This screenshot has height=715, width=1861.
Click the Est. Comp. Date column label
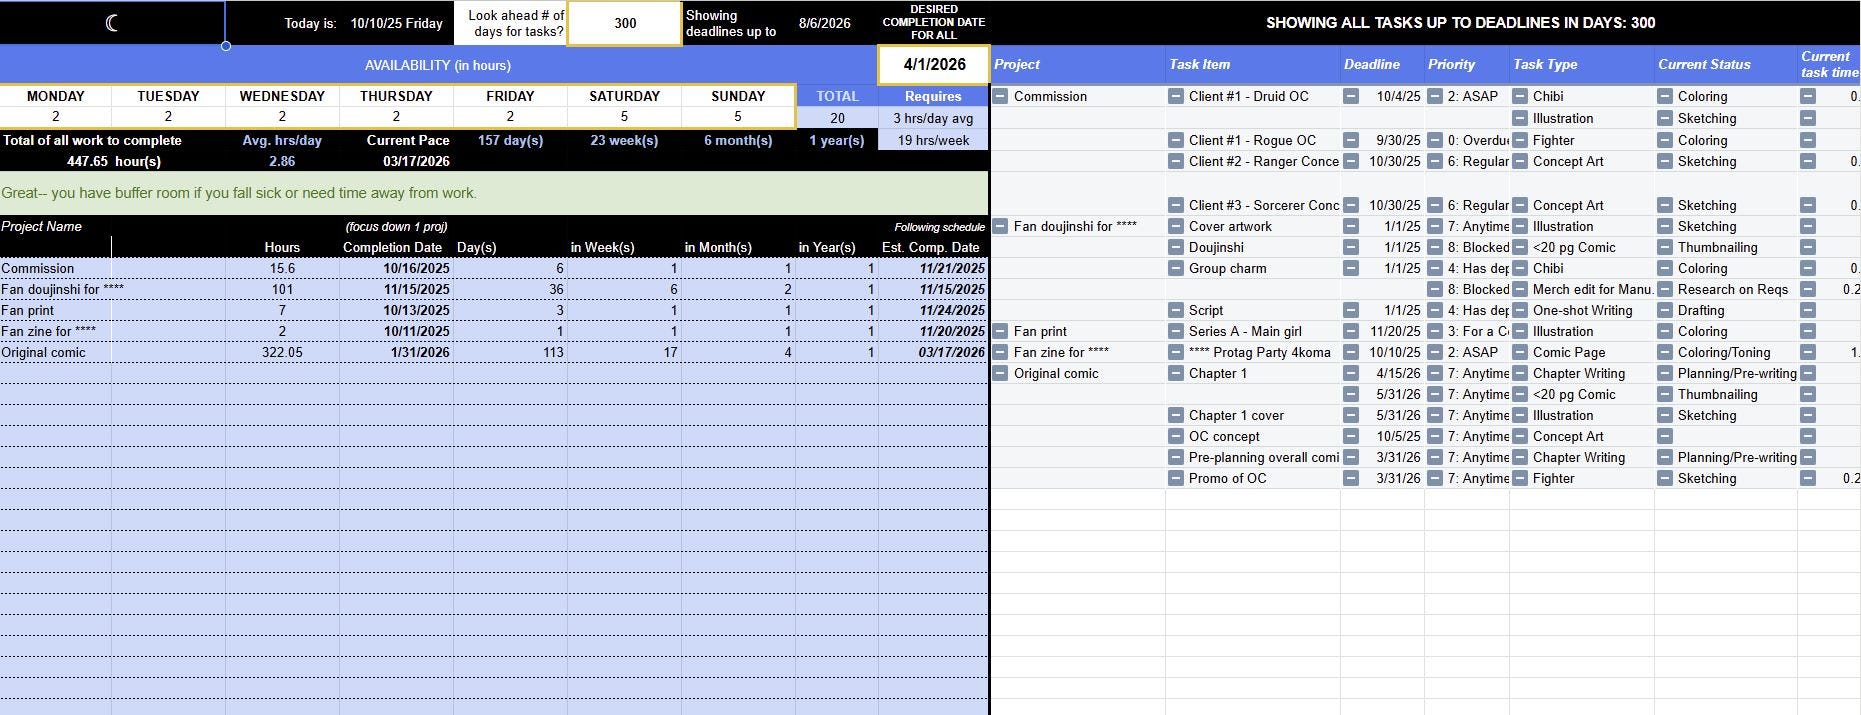pos(931,248)
